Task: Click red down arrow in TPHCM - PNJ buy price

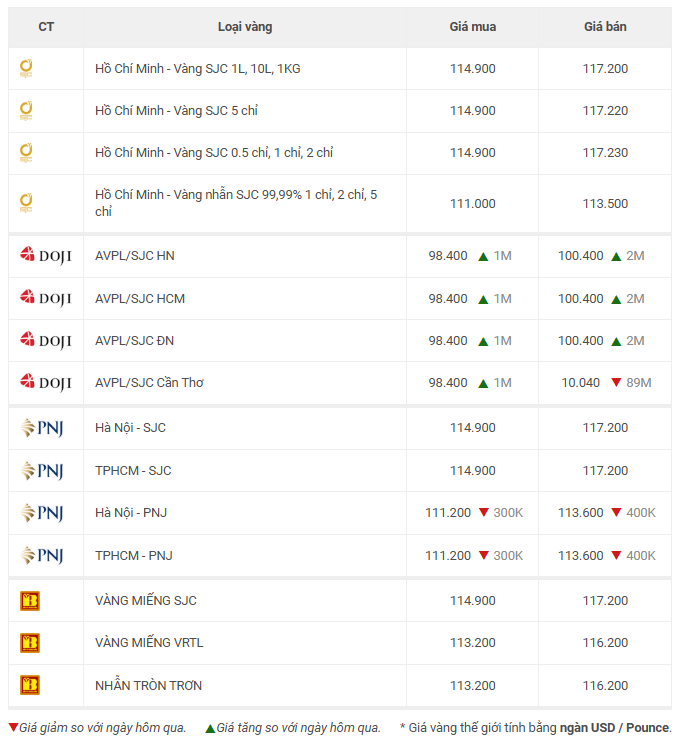Action: click(484, 555)
